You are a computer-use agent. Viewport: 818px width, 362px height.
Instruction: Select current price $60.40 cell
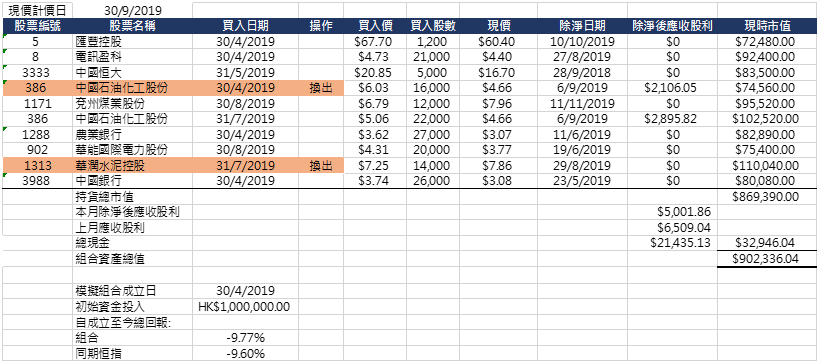pyautogui.click(x=498, y=41)
